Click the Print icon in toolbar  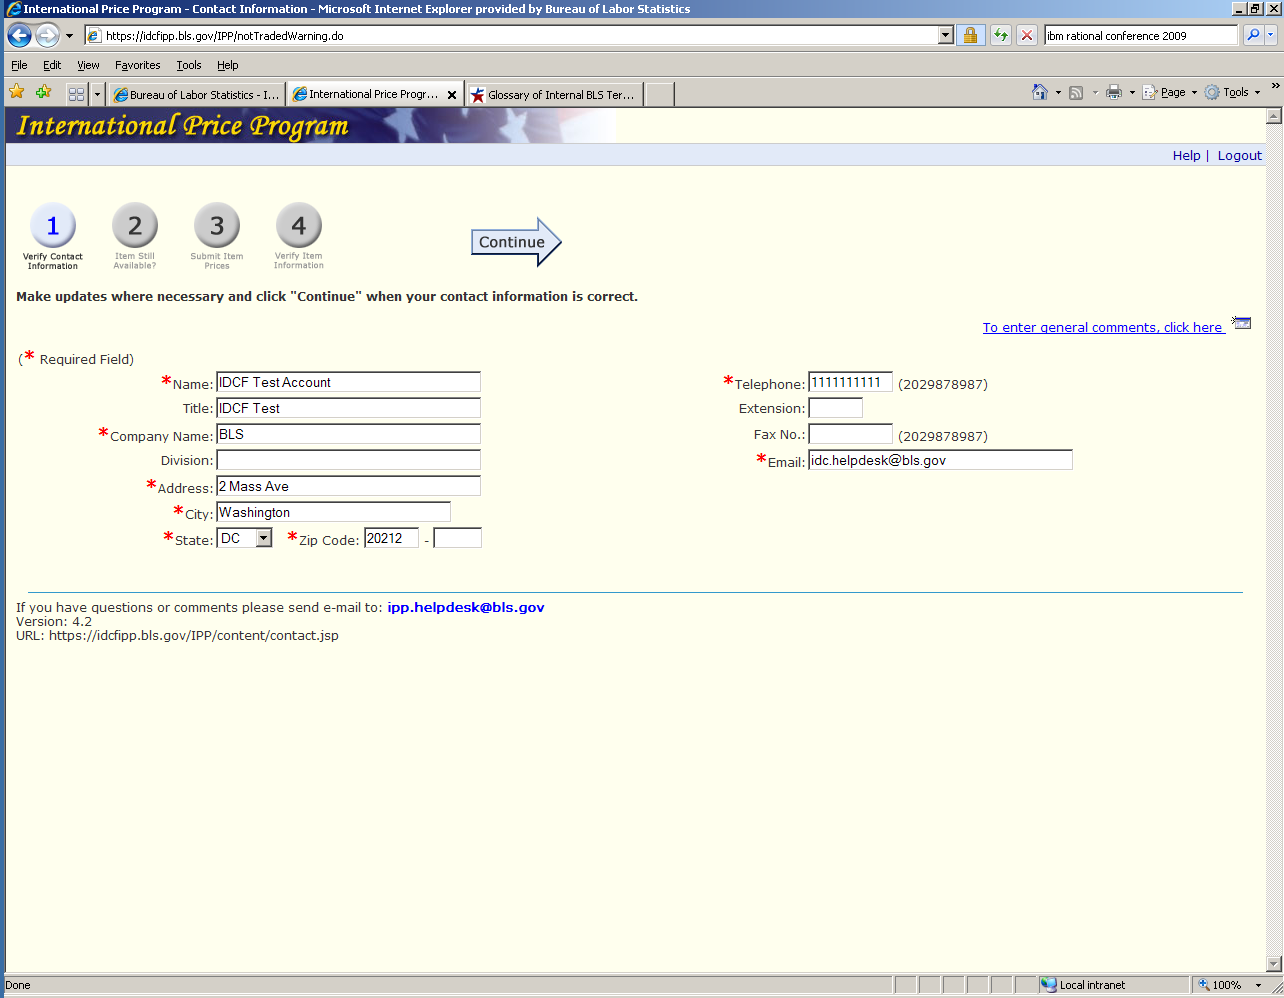coord(1113,92)
